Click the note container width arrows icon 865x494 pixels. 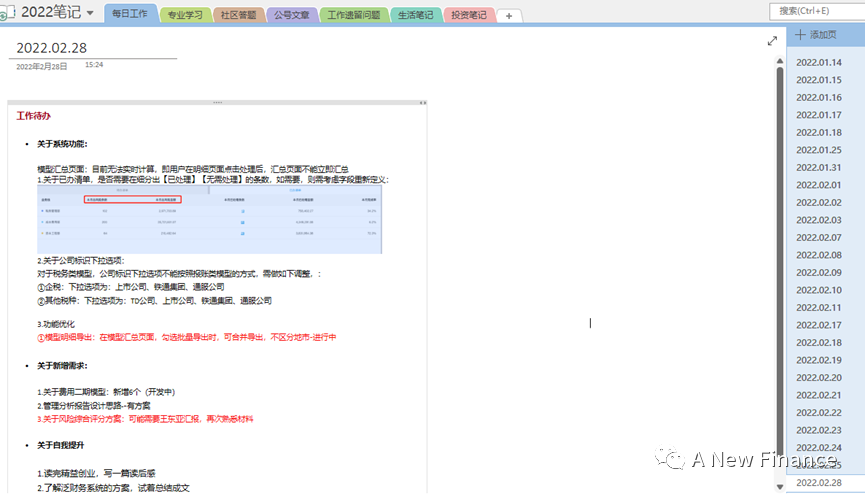[x=422, y=103]
